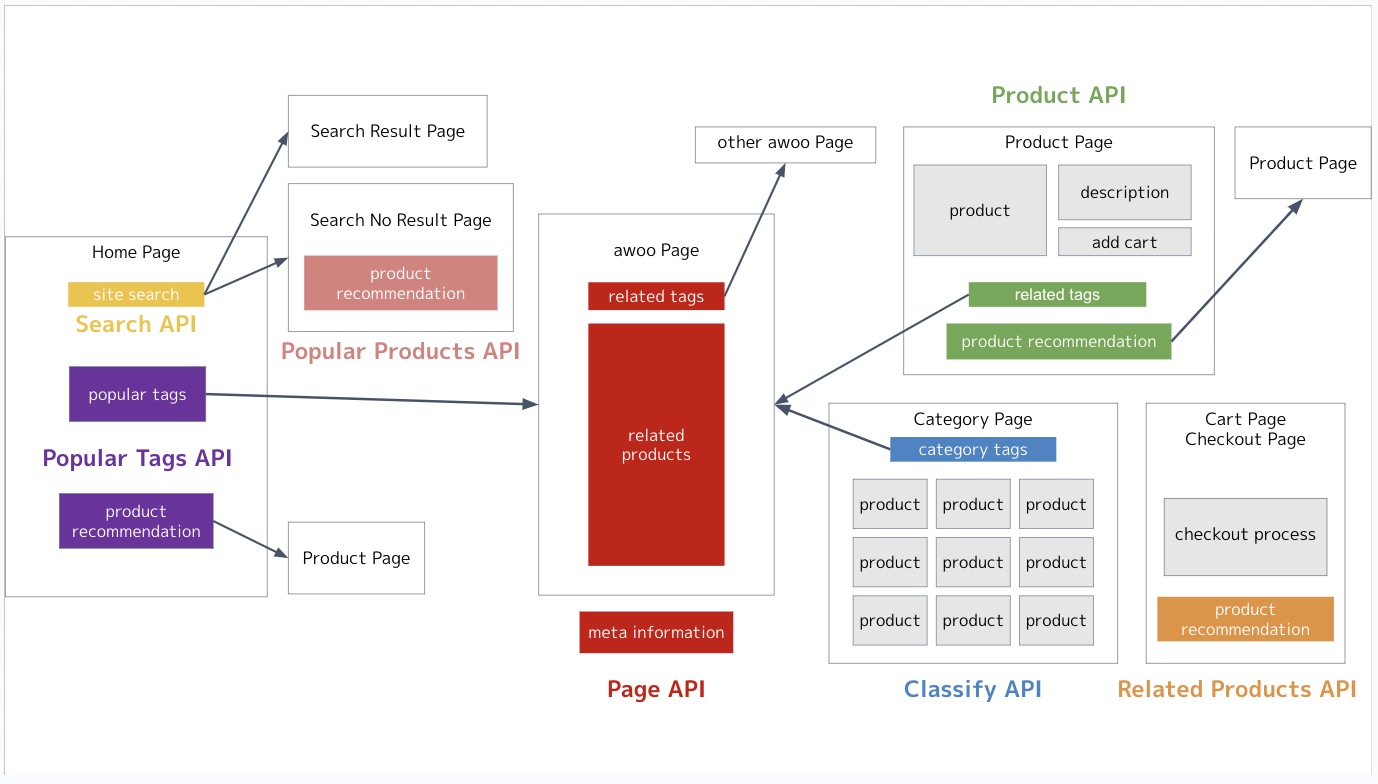This screenshot has height=784, width=1378.
Task: Click the large gray product box beside description
Action: 979,210
